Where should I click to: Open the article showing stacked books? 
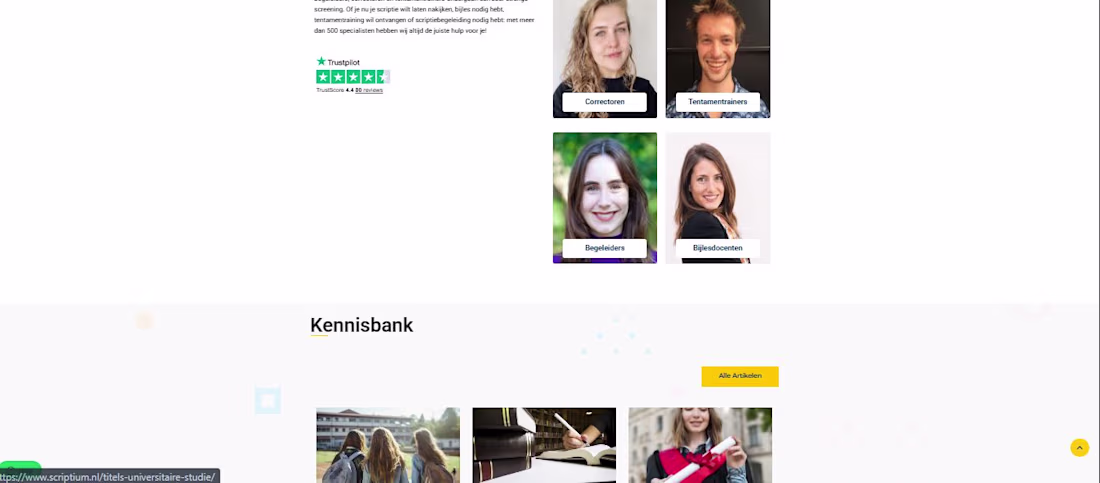click(544, 445)
